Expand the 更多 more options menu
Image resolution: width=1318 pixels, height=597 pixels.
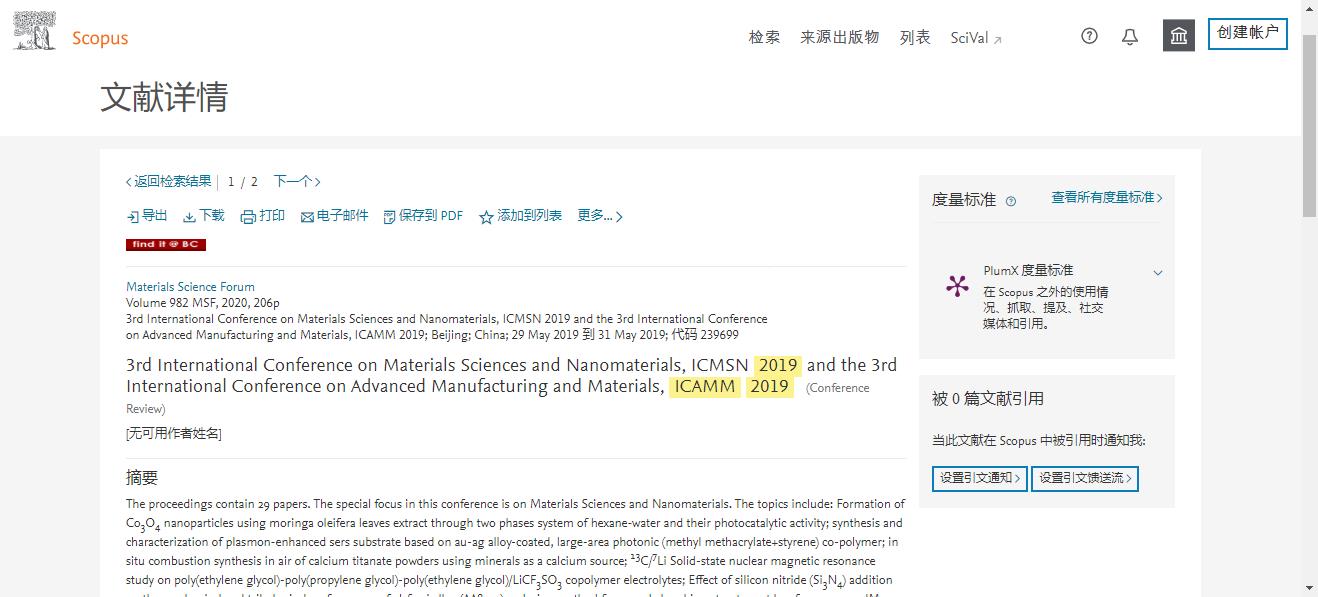pos(600,216)
